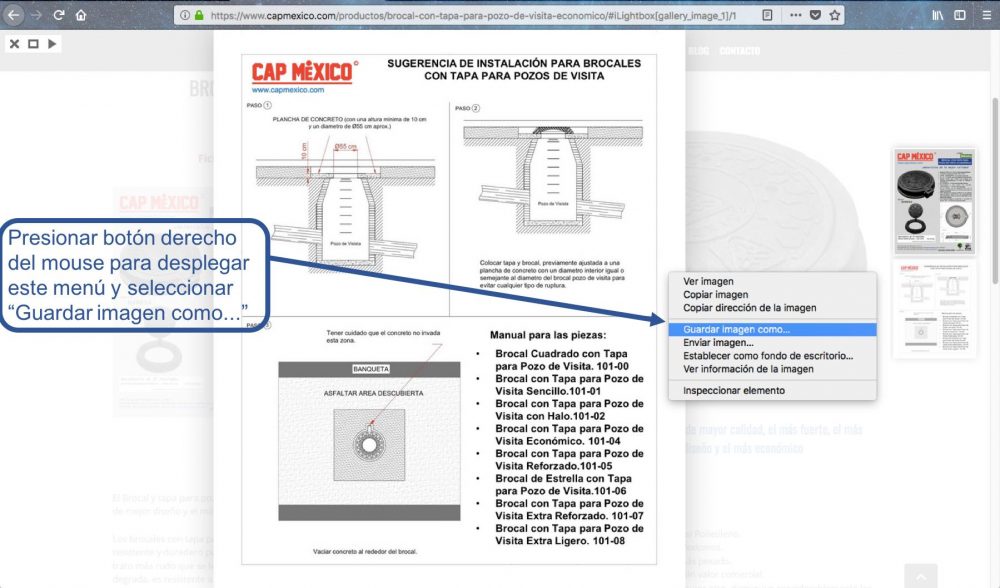Save page to Pocket icon

coord(815,15)
